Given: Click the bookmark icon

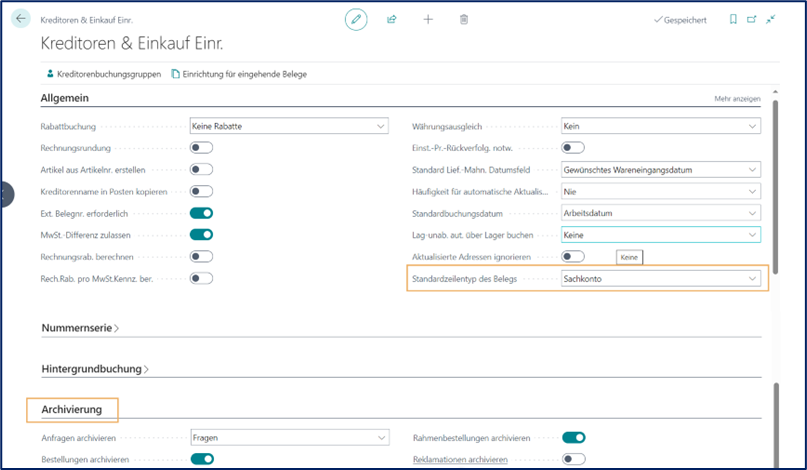Looking at the screenshot, I should tap(733, 19).
